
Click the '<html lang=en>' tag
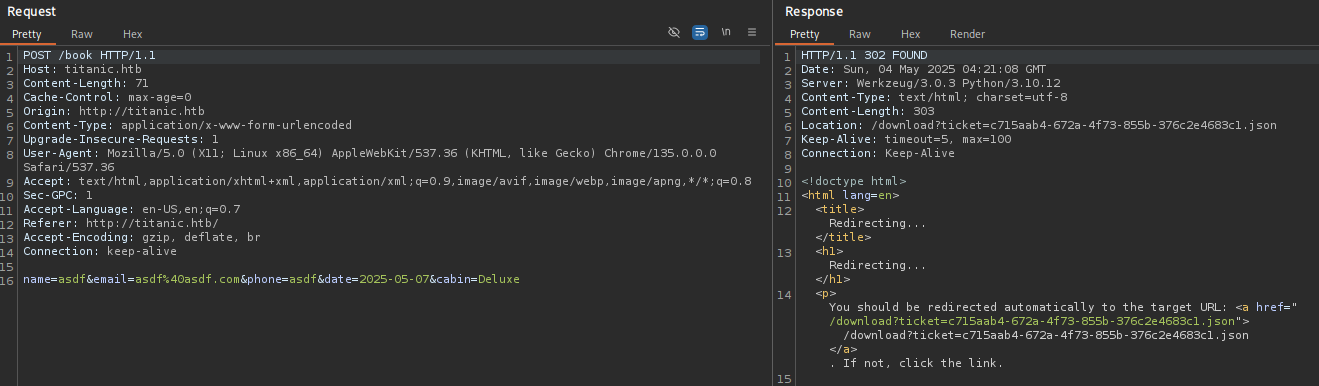[850, 195]
